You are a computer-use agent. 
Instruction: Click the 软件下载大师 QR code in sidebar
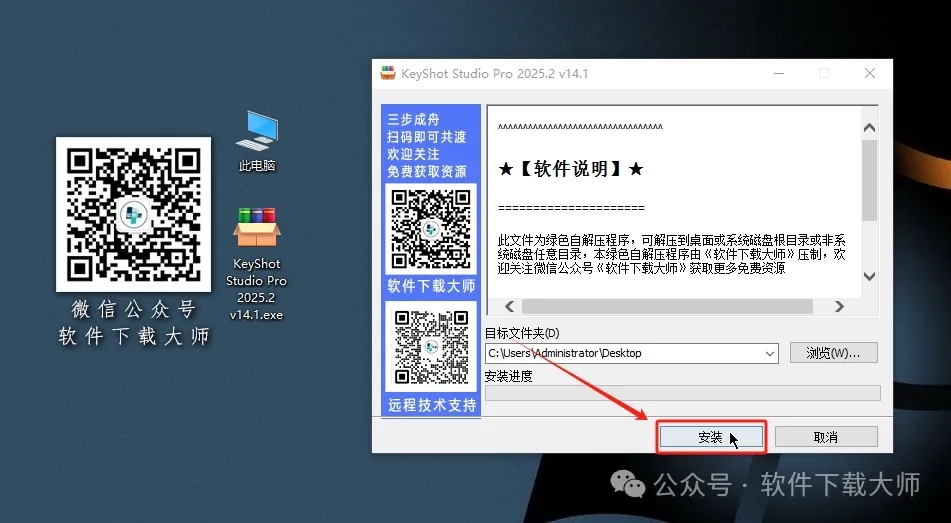(x=431, y=229)
